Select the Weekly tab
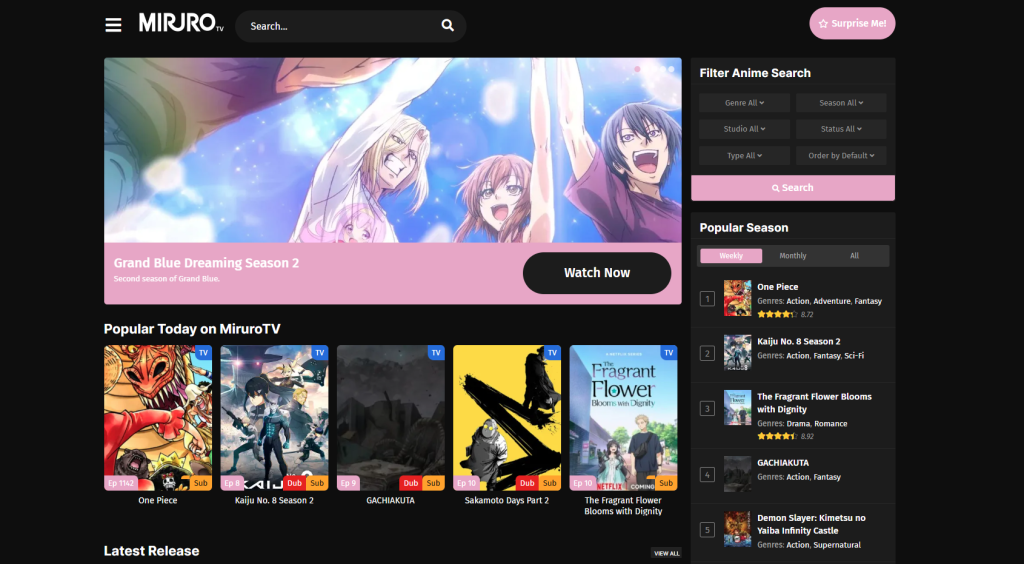The image size is (1024, 564). (731, 256)
